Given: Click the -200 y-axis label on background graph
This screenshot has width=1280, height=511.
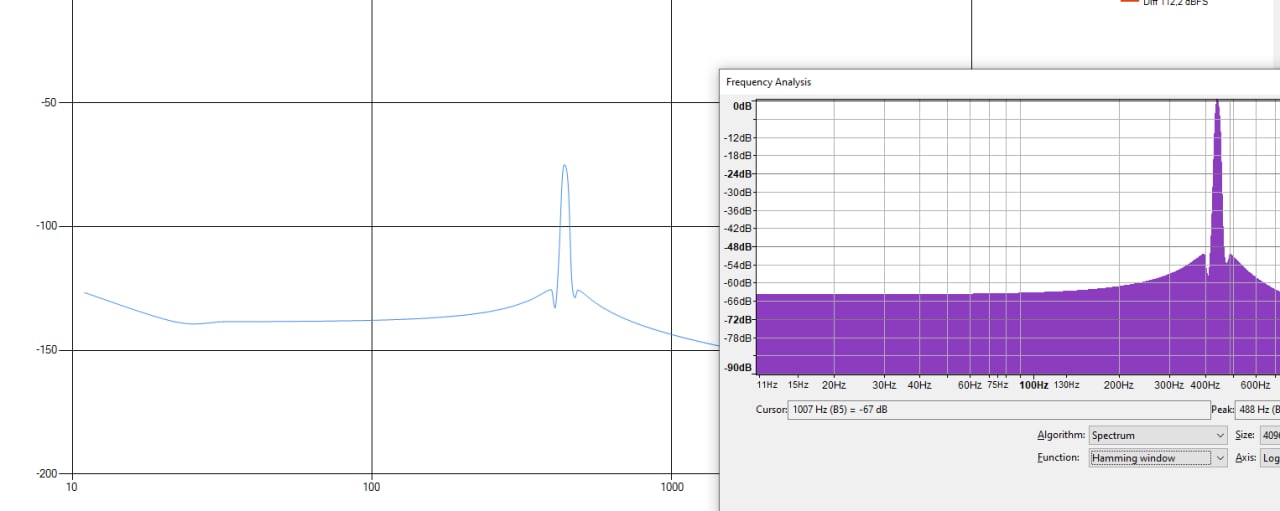Looking at the screenshot, I should [44, 474].
